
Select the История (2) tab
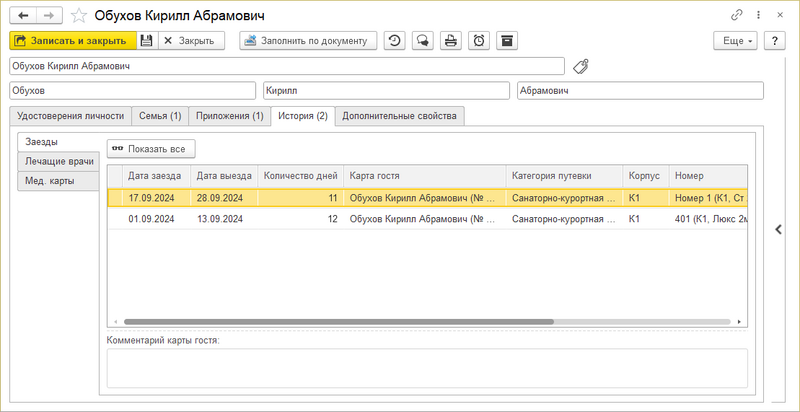pos(303,116)
